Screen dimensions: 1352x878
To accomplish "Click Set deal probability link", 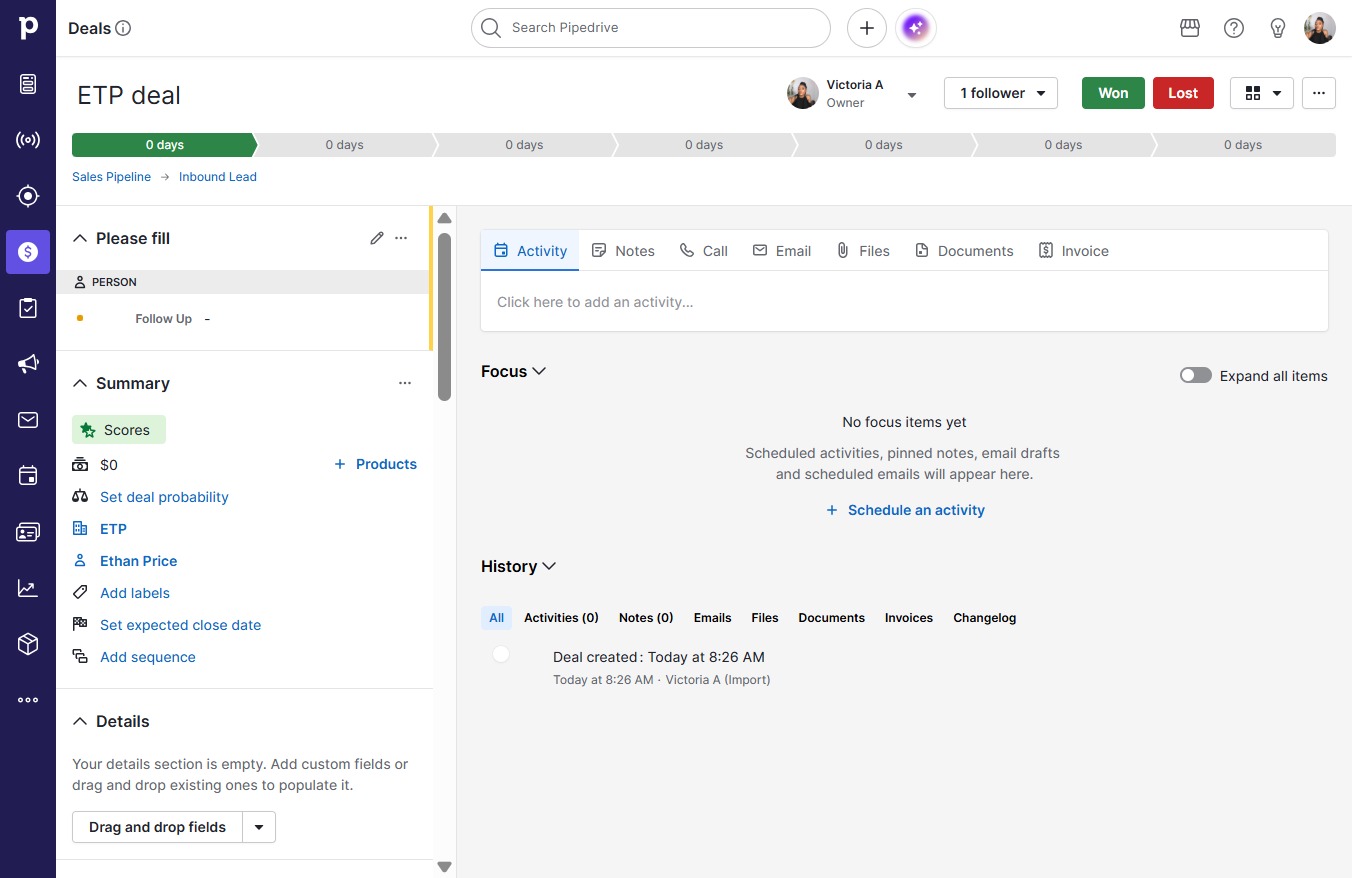I will [164, 497].
